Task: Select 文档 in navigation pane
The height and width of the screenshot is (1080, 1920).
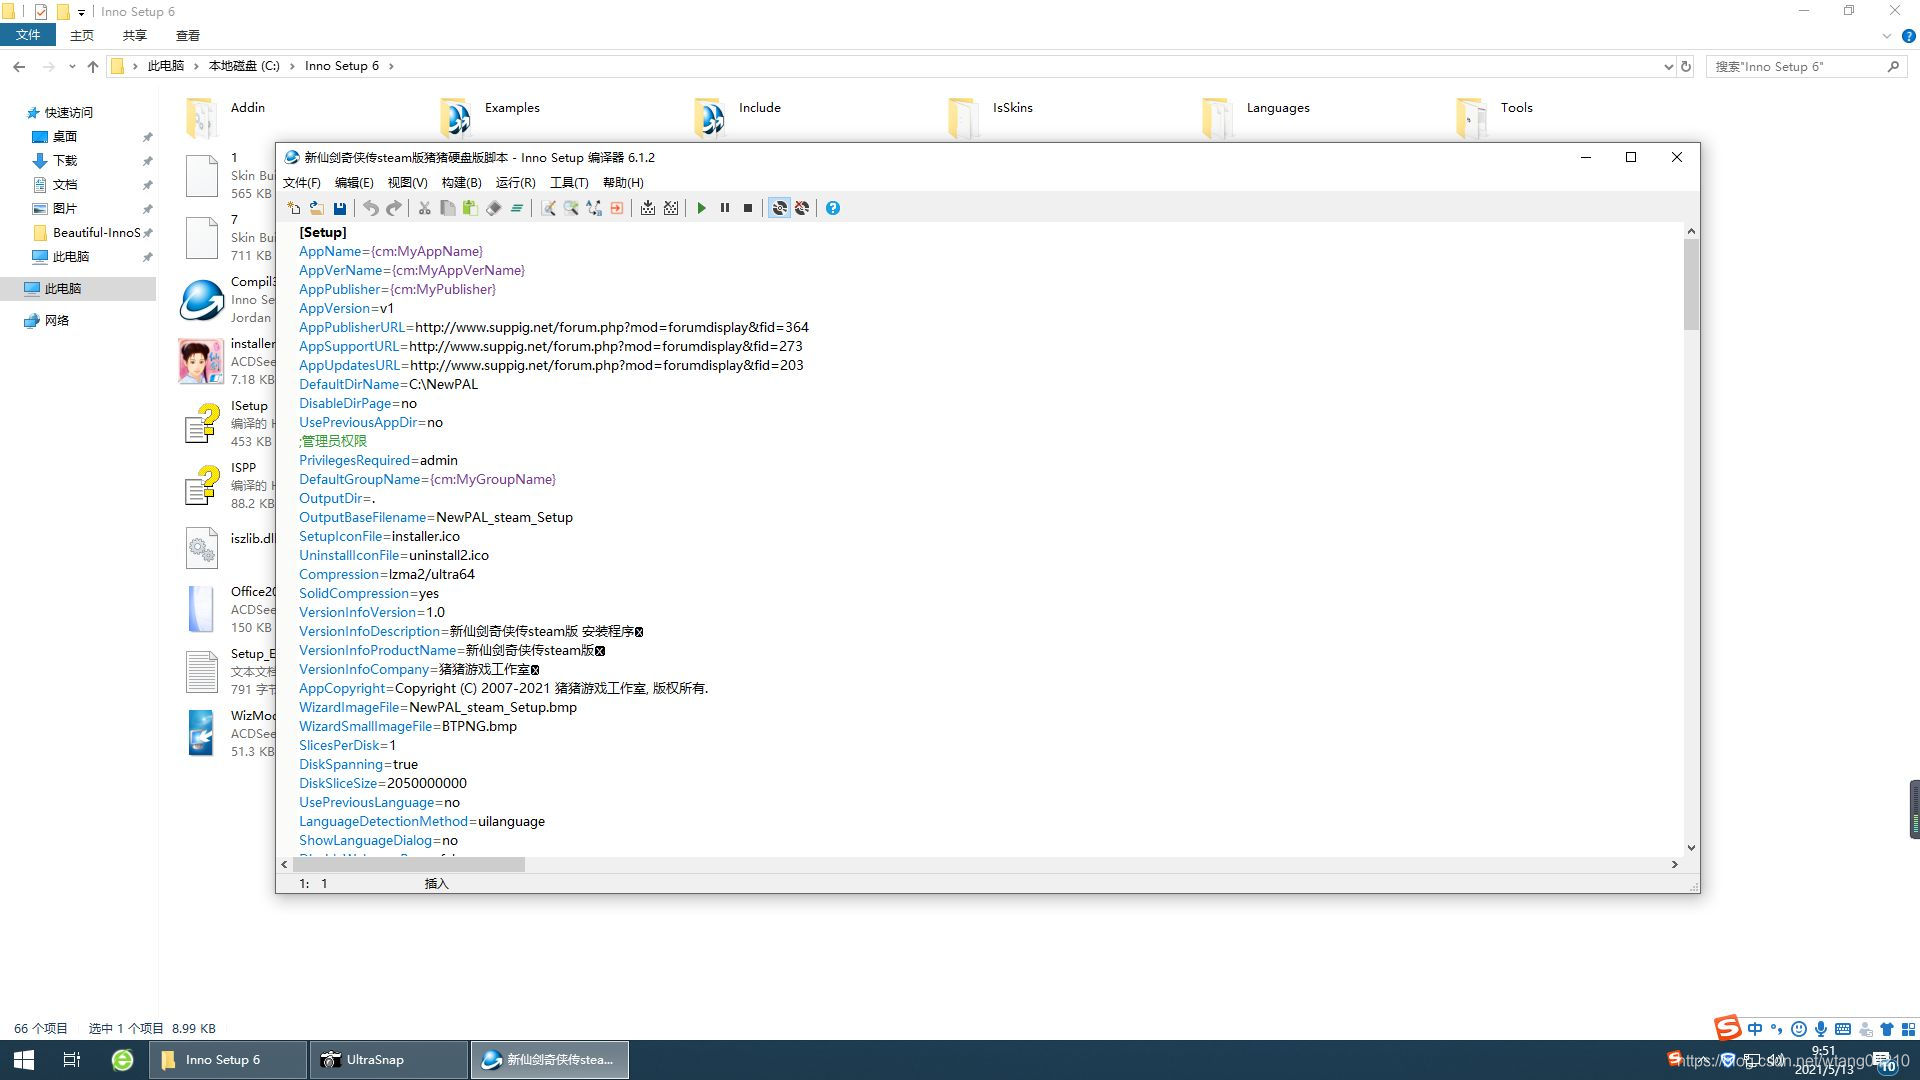Action: 65,184
